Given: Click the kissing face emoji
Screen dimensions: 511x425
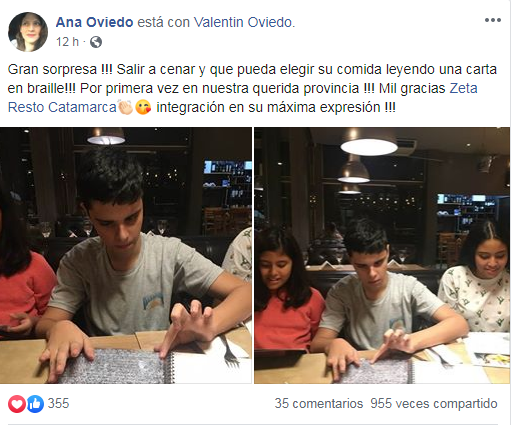Looking at the screenshot, I should 143,107.
